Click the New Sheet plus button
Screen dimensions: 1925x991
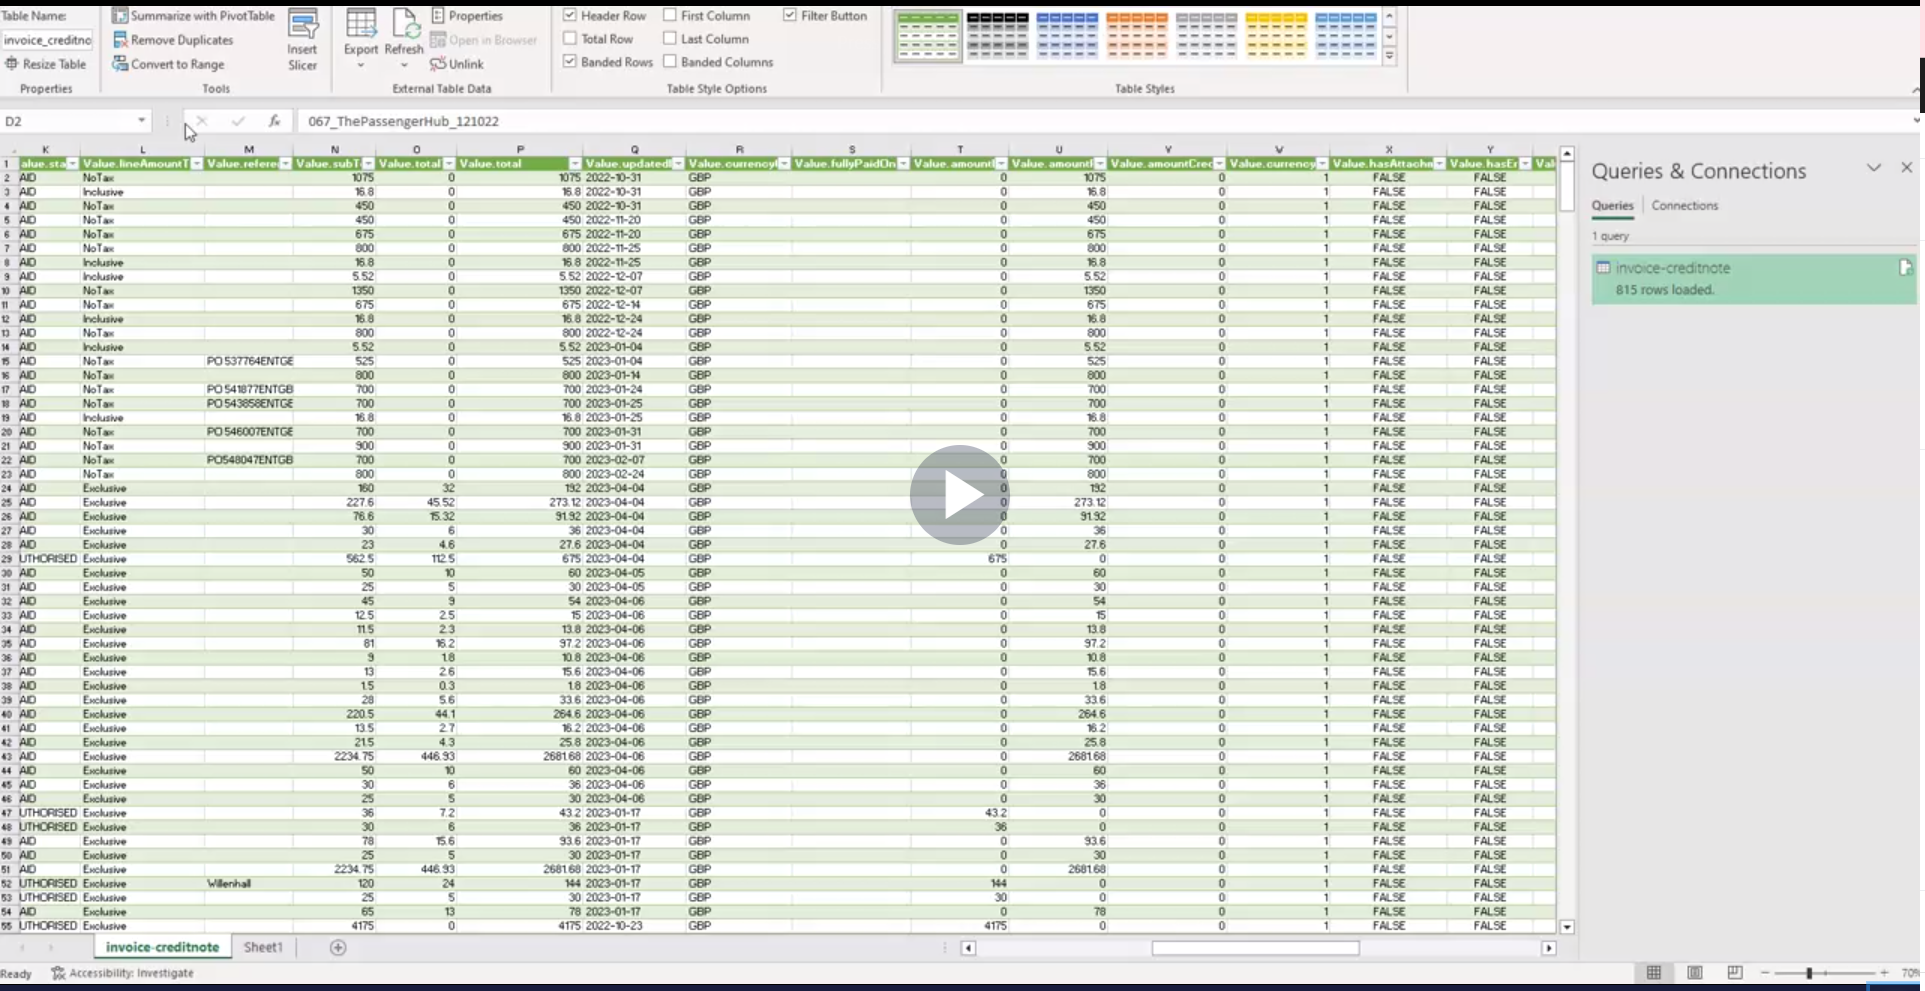pos(337,947)
